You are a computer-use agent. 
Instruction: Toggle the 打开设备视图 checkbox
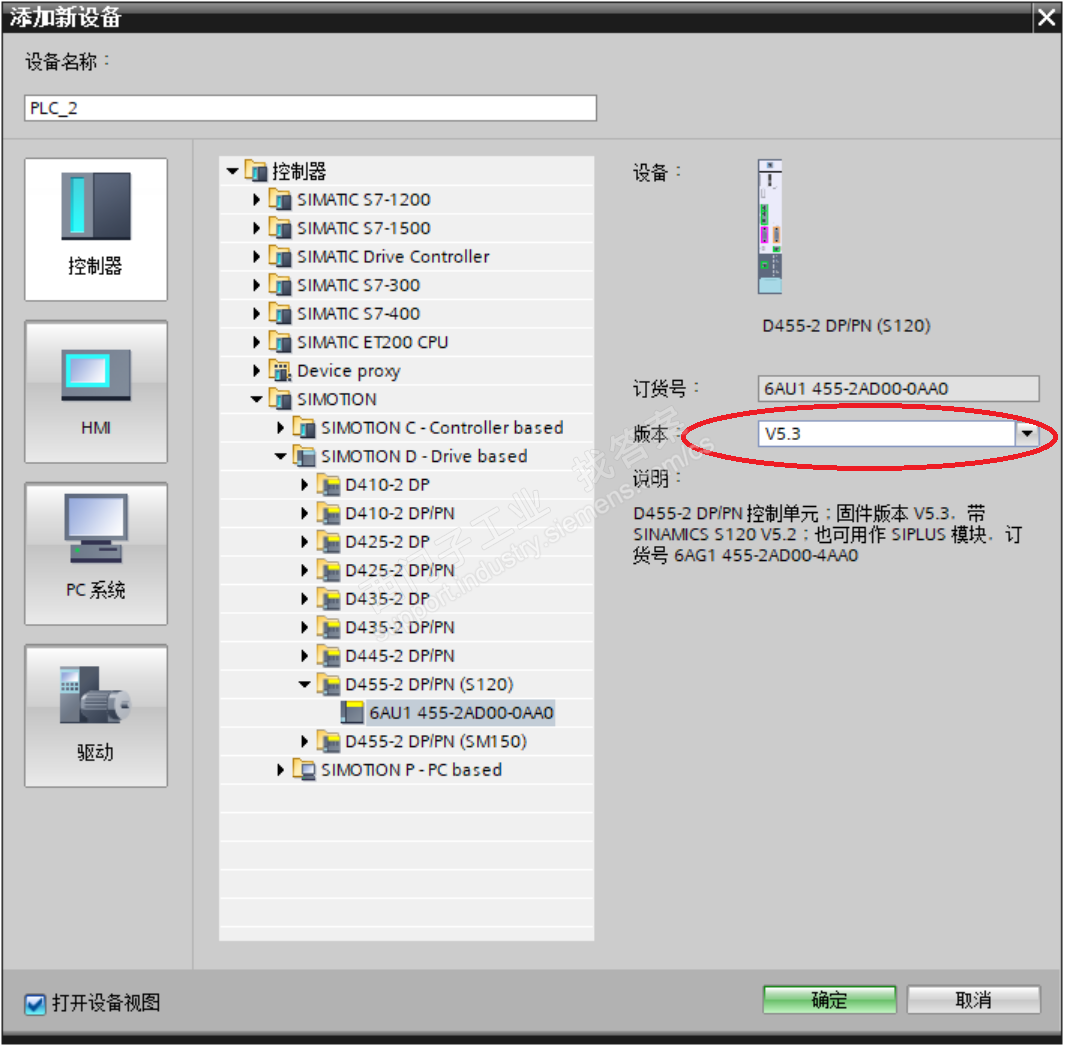35,1004
